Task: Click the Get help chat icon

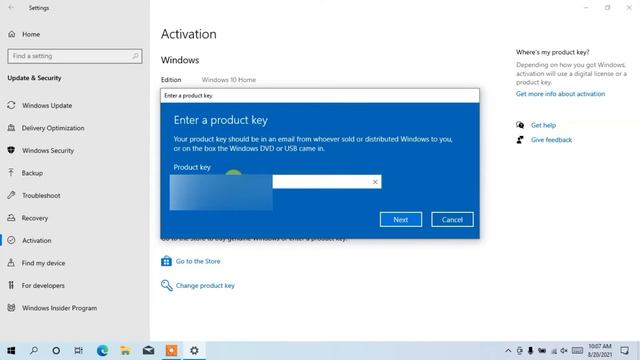Action: pyautogui.click(x=520, y=125)
